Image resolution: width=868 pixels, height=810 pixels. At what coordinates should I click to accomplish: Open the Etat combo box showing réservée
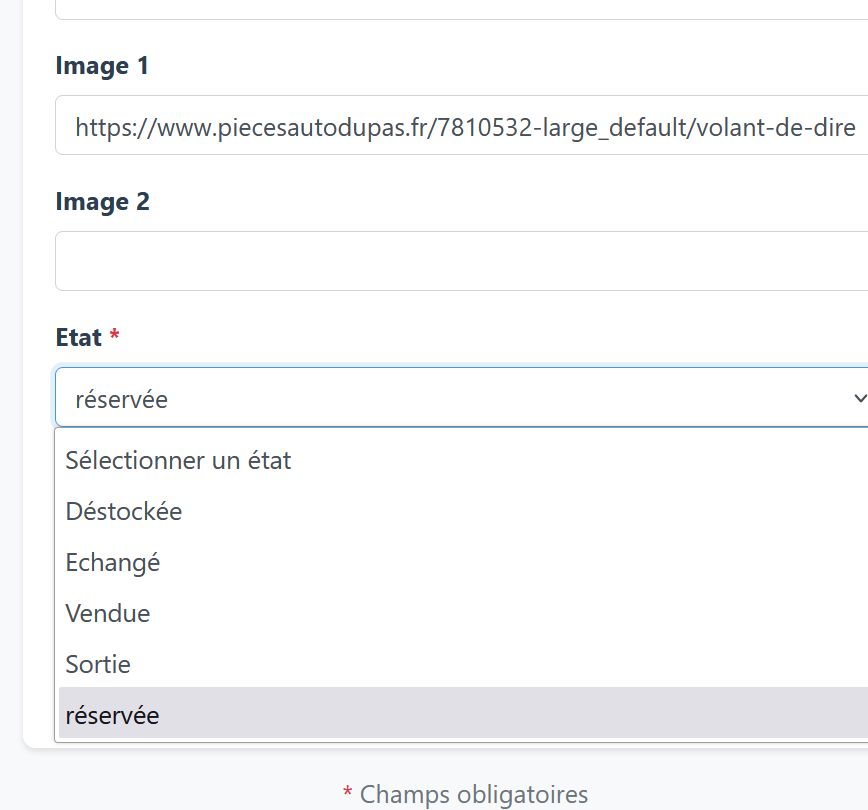coord(461,397)
